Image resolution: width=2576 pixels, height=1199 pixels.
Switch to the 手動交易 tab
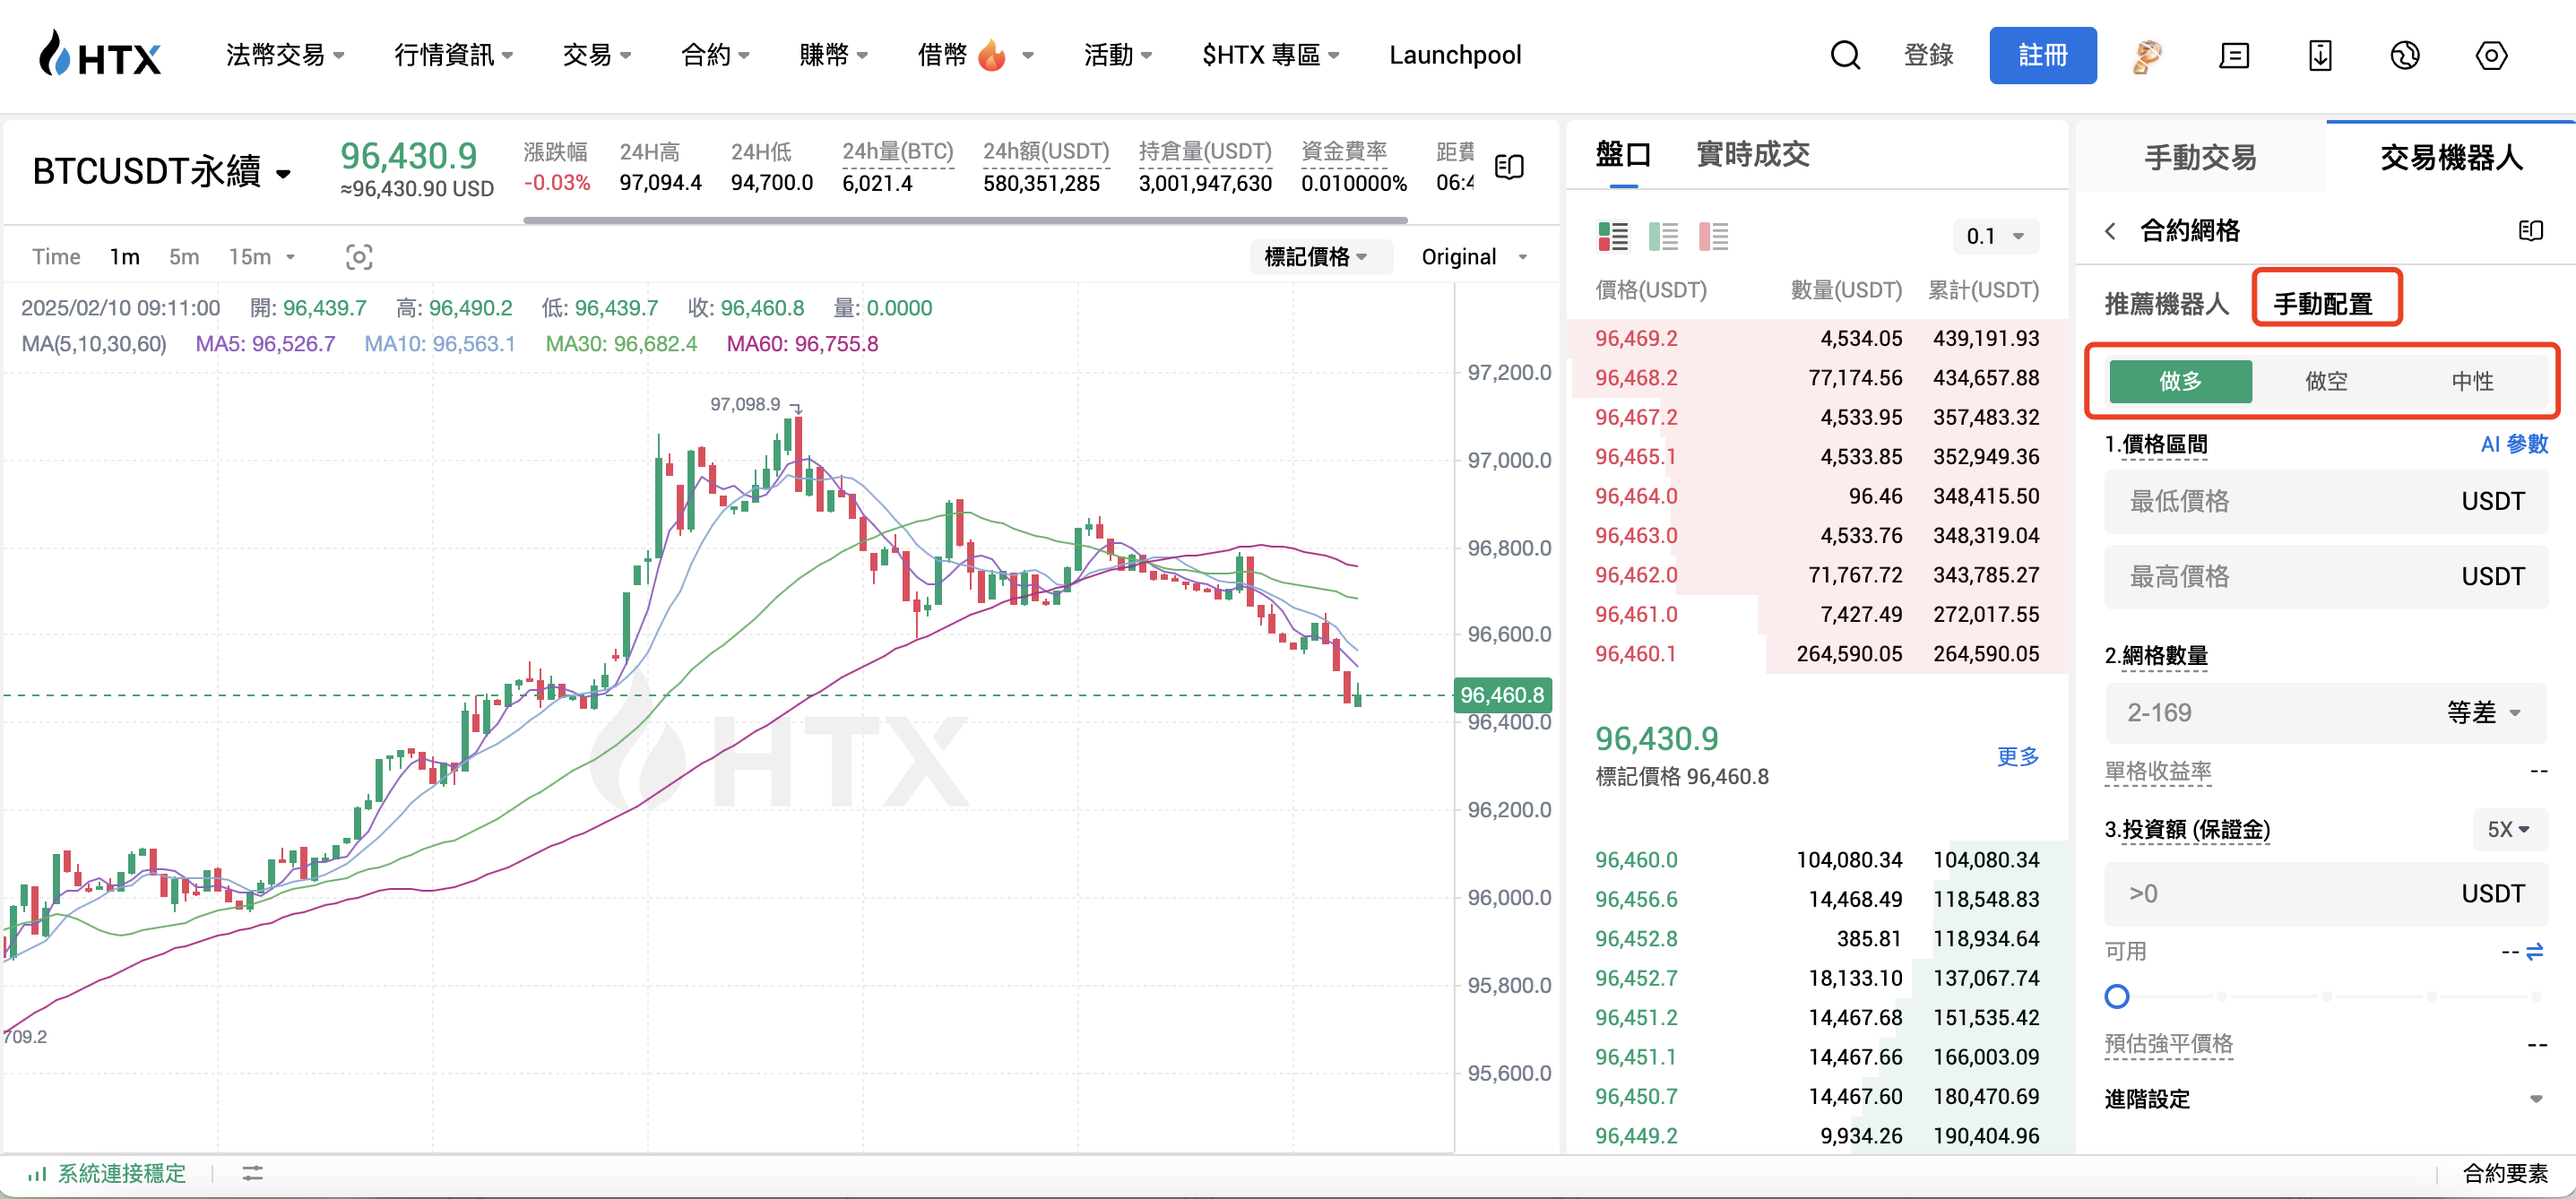point(2201,157)
